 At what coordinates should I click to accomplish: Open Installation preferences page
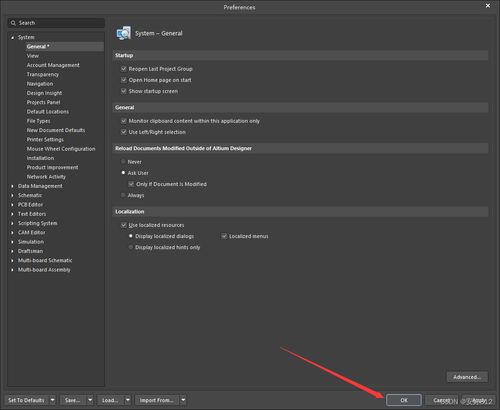tap(40, 158)
